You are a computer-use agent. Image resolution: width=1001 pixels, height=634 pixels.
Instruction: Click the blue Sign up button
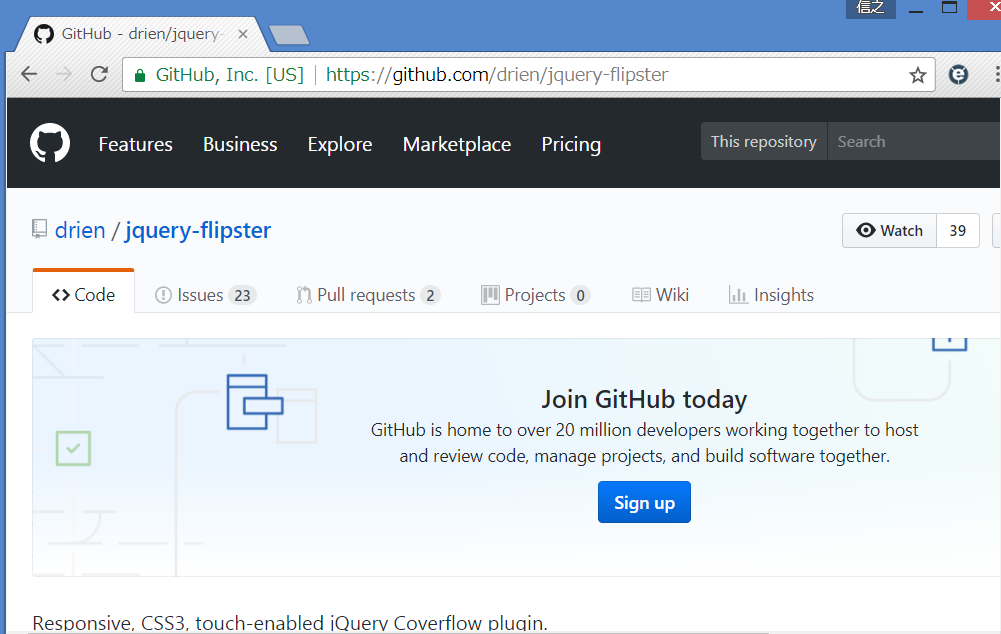[644, 502]
